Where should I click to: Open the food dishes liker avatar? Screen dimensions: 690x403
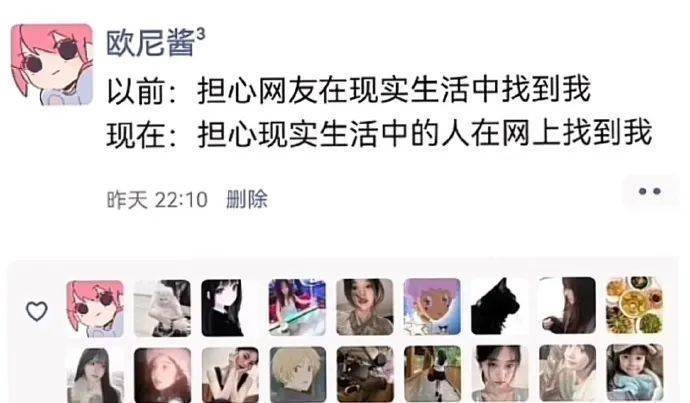tap(635, 305)
